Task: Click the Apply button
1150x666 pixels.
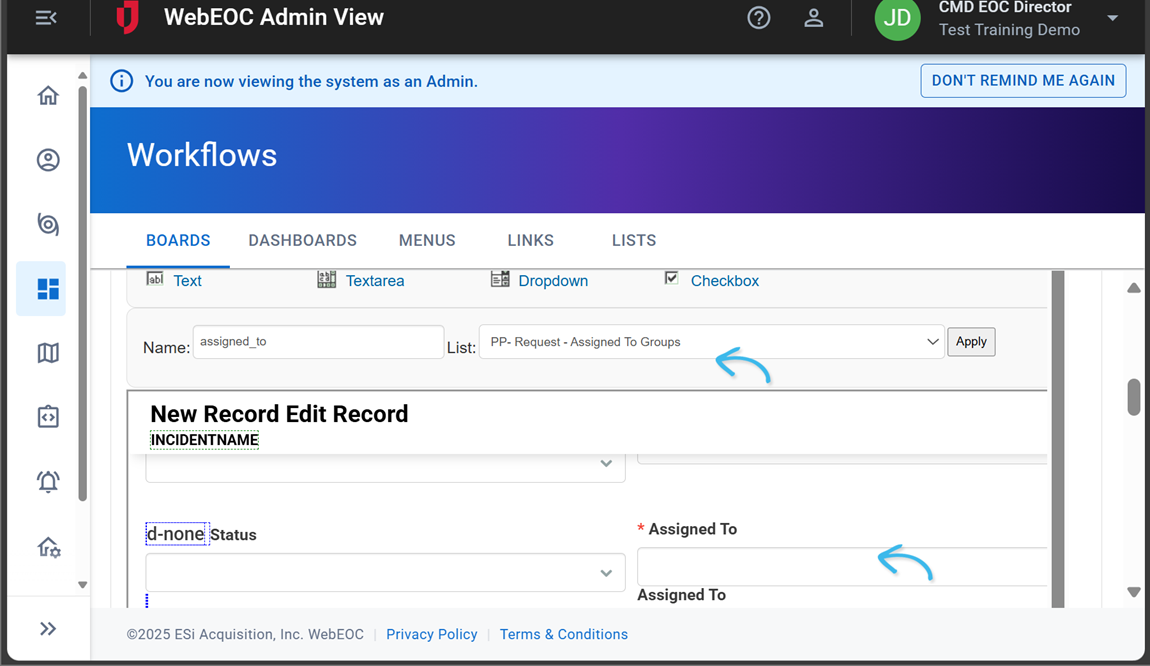Action: click(x=970, y=341)
